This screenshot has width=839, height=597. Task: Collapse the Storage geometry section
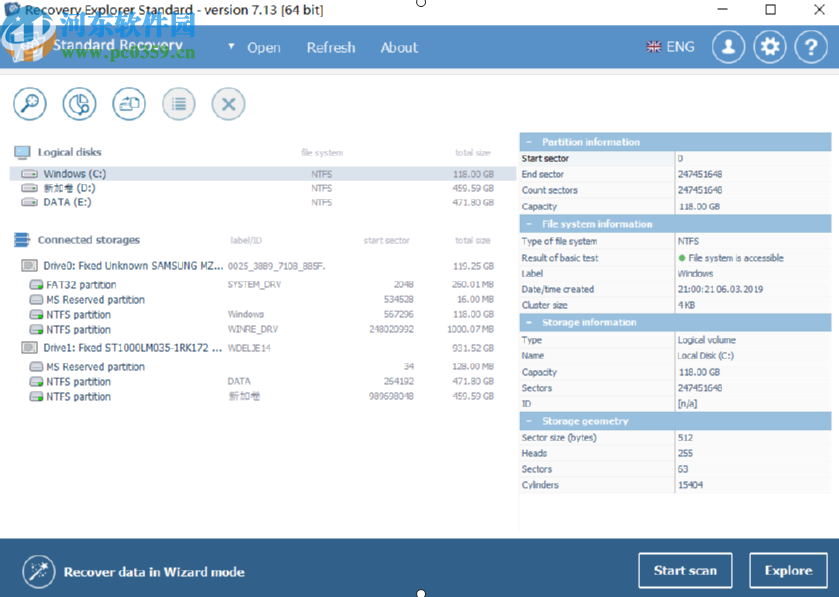(529, 421)
